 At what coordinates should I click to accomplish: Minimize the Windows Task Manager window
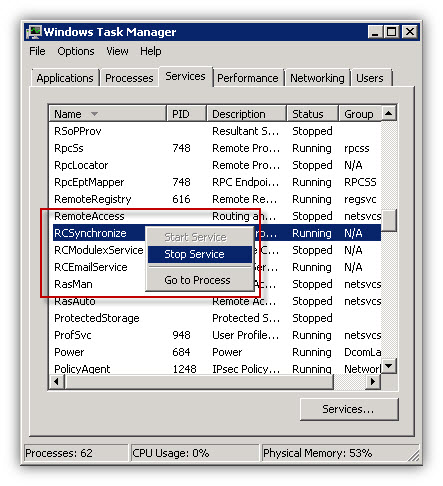coord(375,32)
